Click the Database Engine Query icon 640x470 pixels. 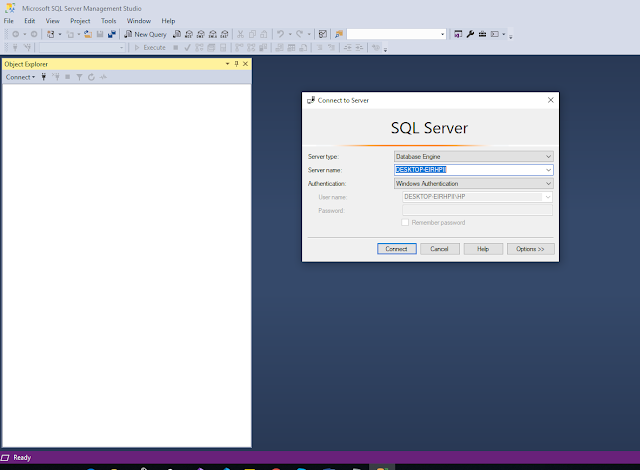(x=177, y=34)
